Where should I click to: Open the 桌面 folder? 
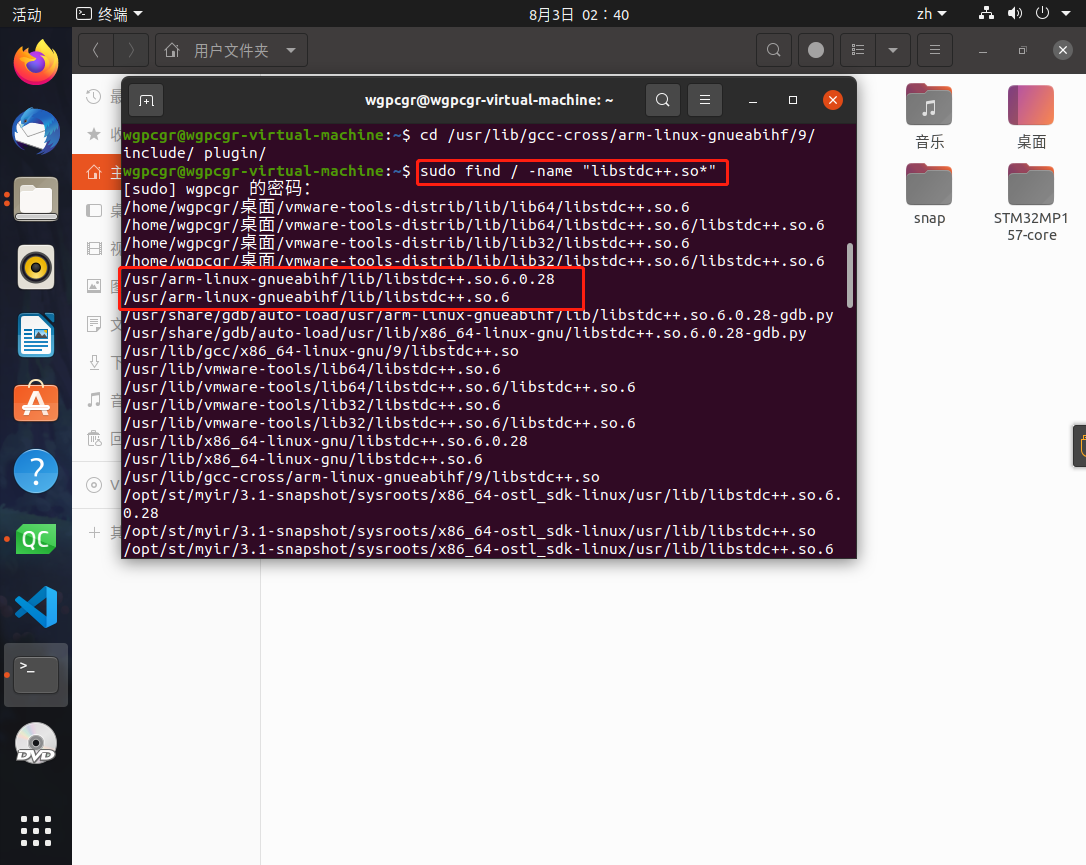click(x=1031, y=116)
